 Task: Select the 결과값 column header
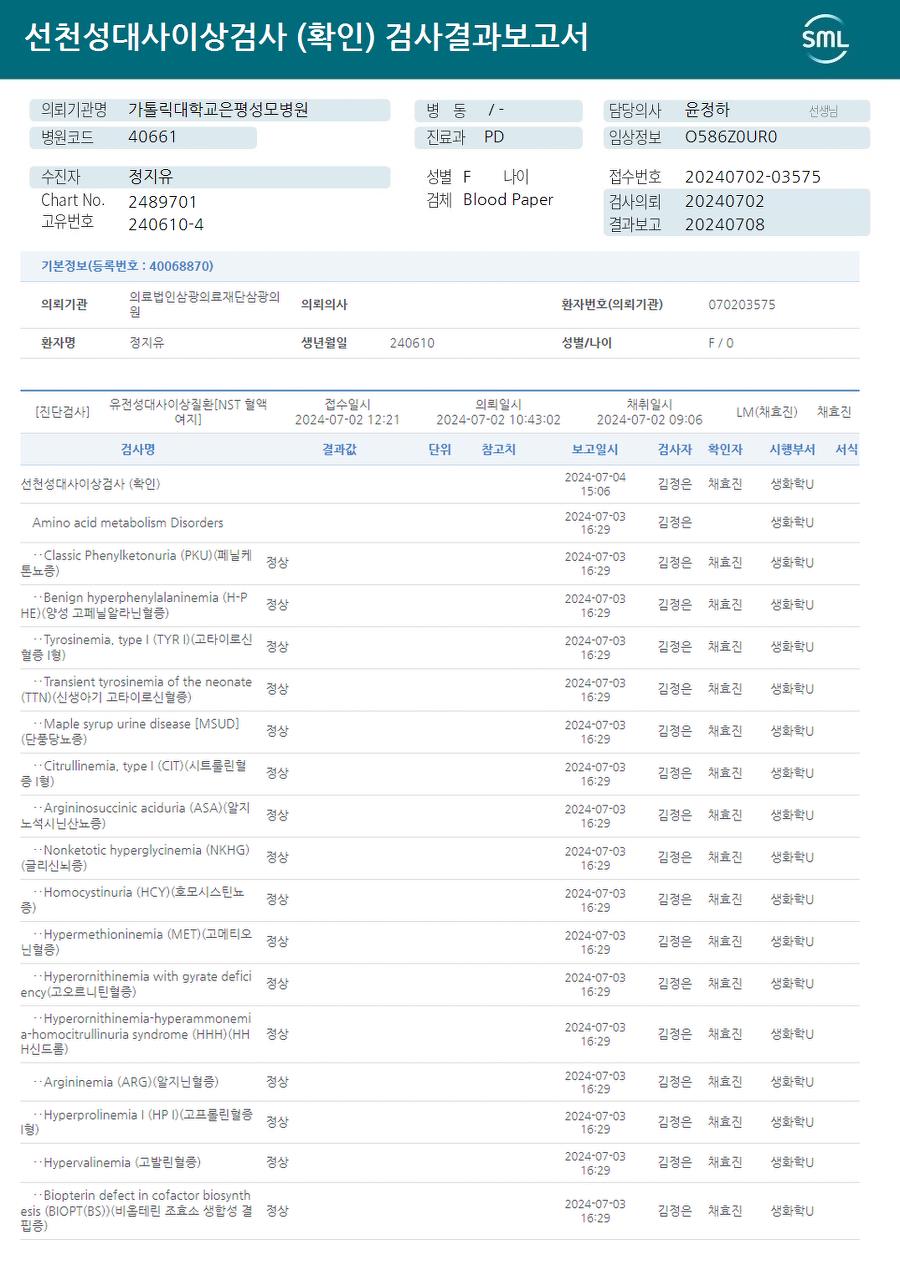click(339, 450)
